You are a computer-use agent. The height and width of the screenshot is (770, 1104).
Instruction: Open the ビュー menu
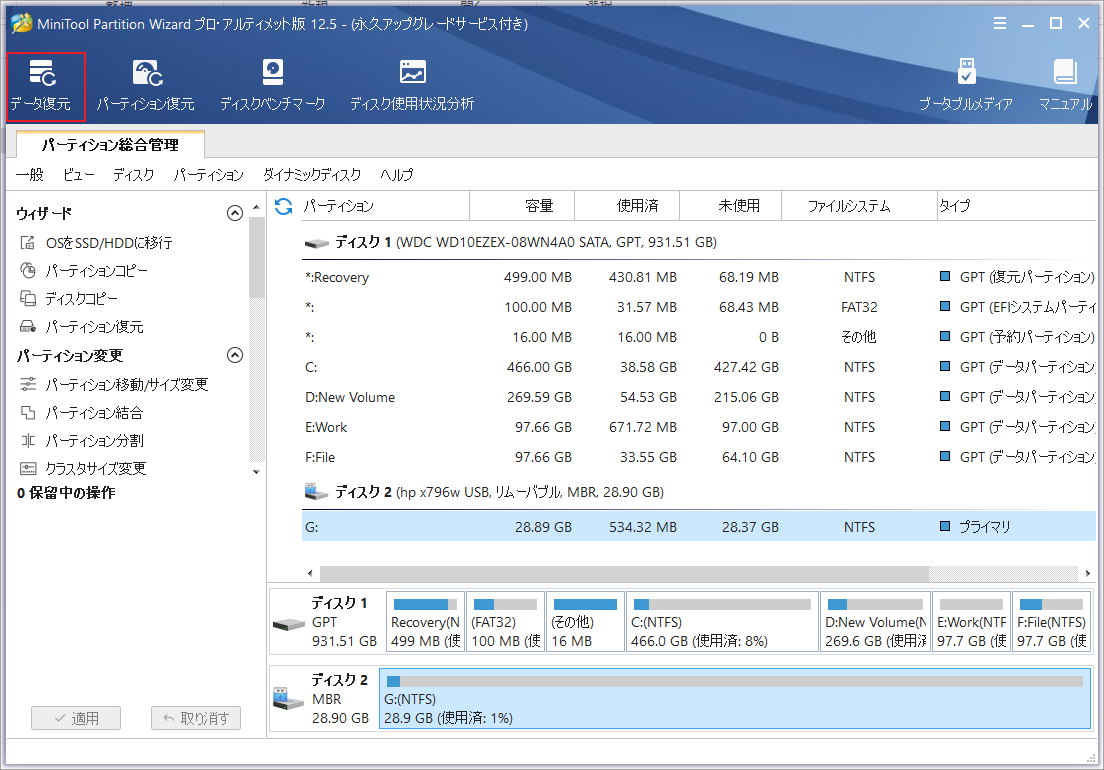click(78, 175)
